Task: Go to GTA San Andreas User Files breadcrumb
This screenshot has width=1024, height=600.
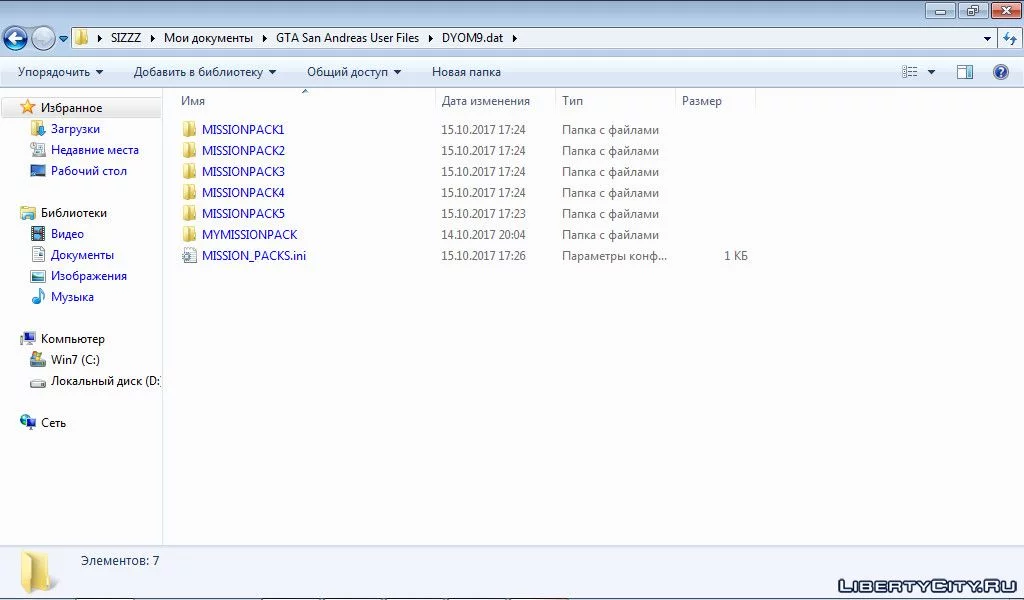Action: pyautogui.click(x=347, y=38)
